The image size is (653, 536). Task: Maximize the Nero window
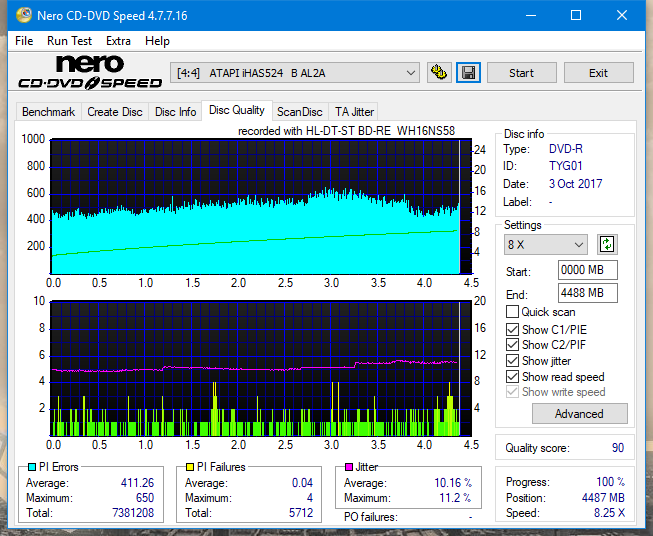pyautogui.click(x=576, y=15)
